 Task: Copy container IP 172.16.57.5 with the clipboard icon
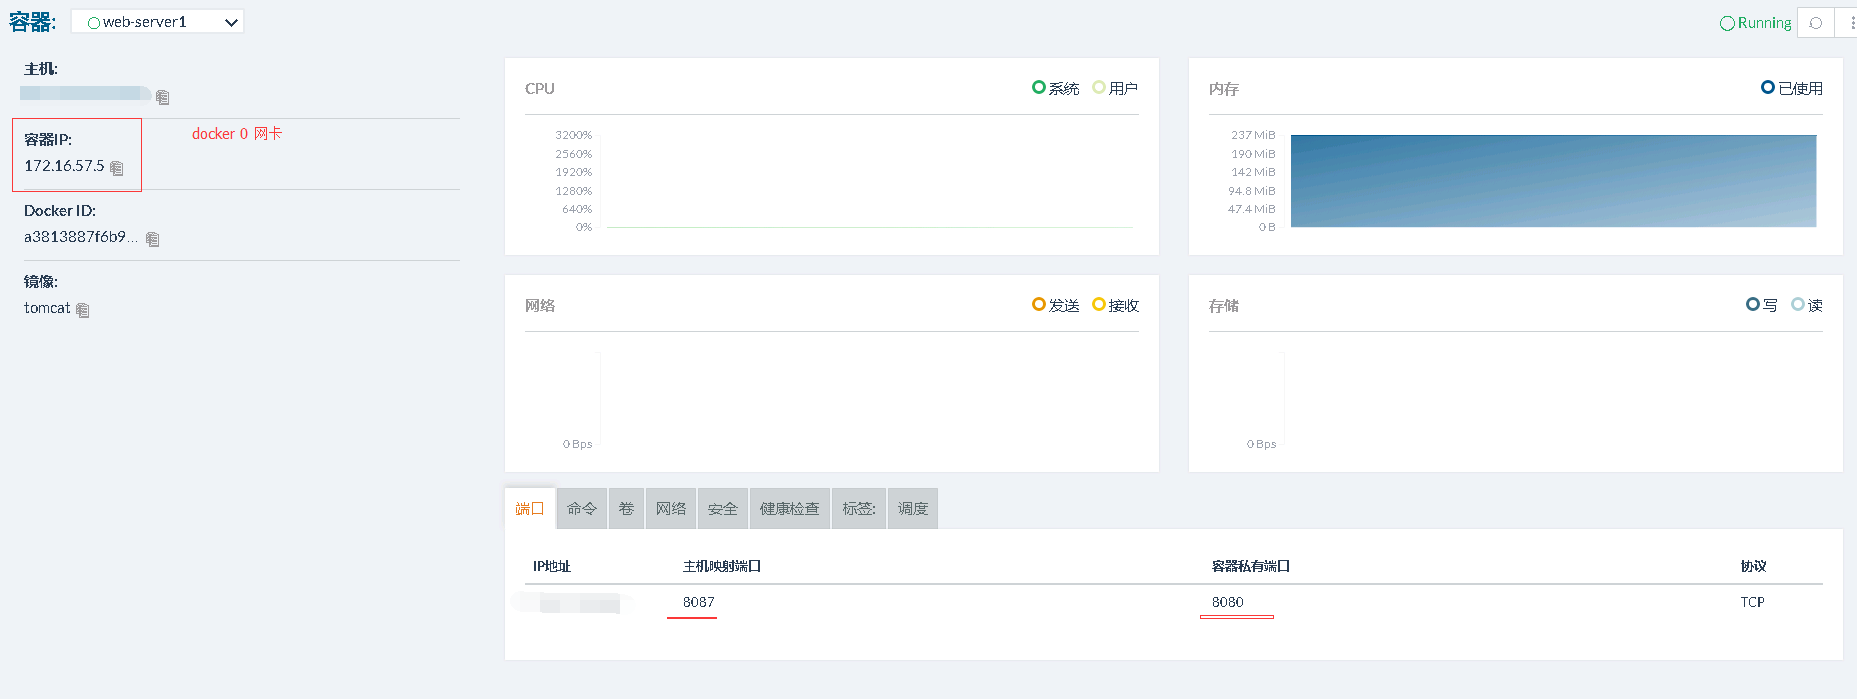116,168
